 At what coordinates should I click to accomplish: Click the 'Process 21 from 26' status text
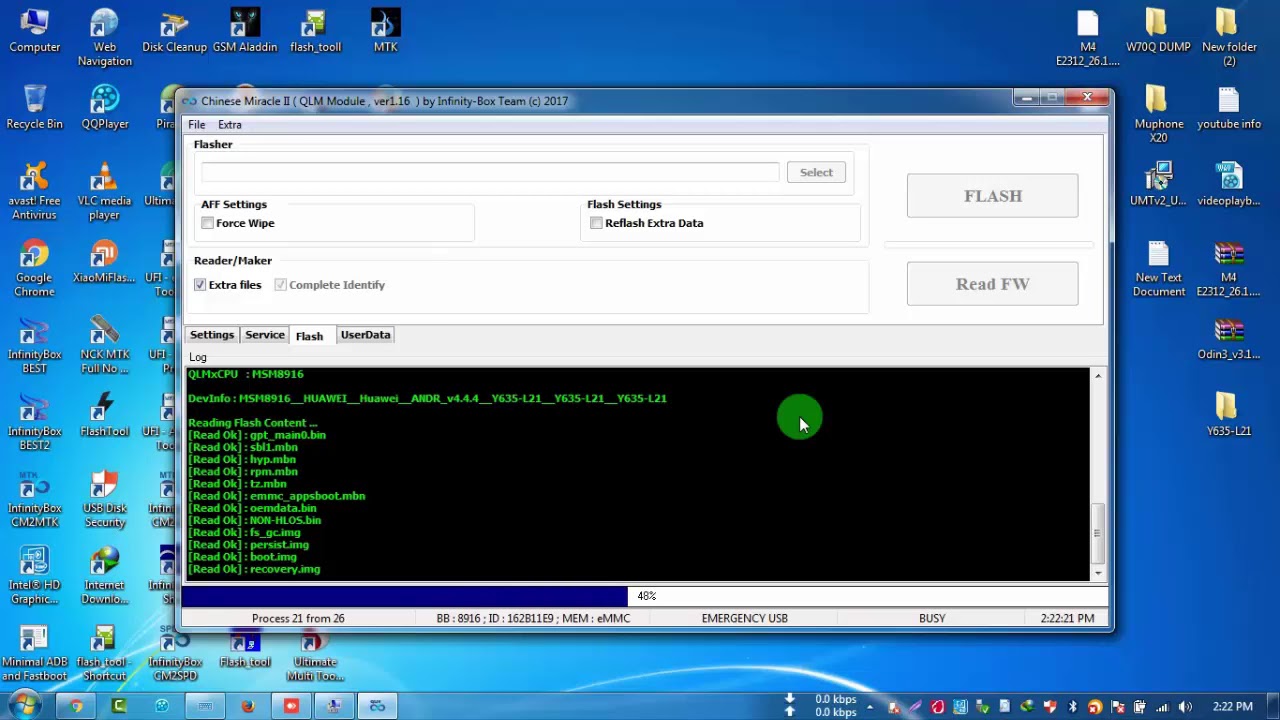(298, 618)
